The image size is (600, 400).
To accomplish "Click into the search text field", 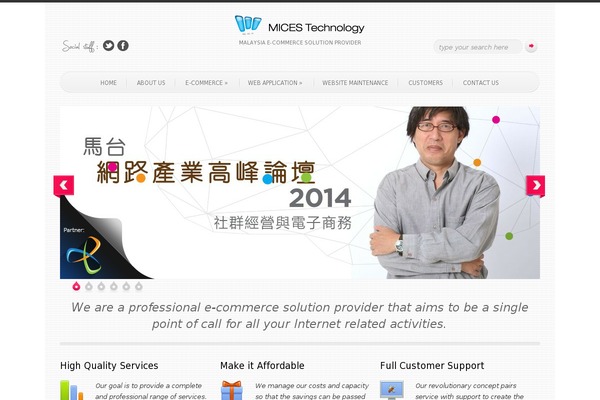I will [x=478, y=47].
